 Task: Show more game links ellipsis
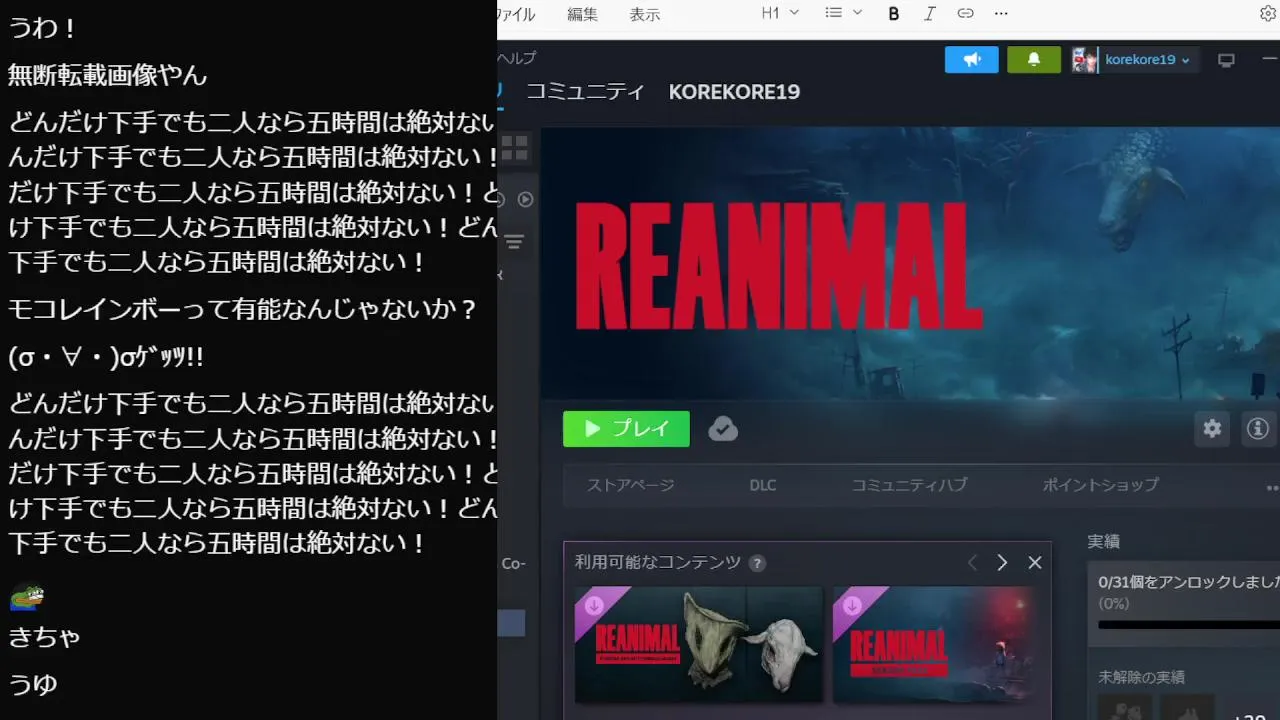pos(1272,487)
